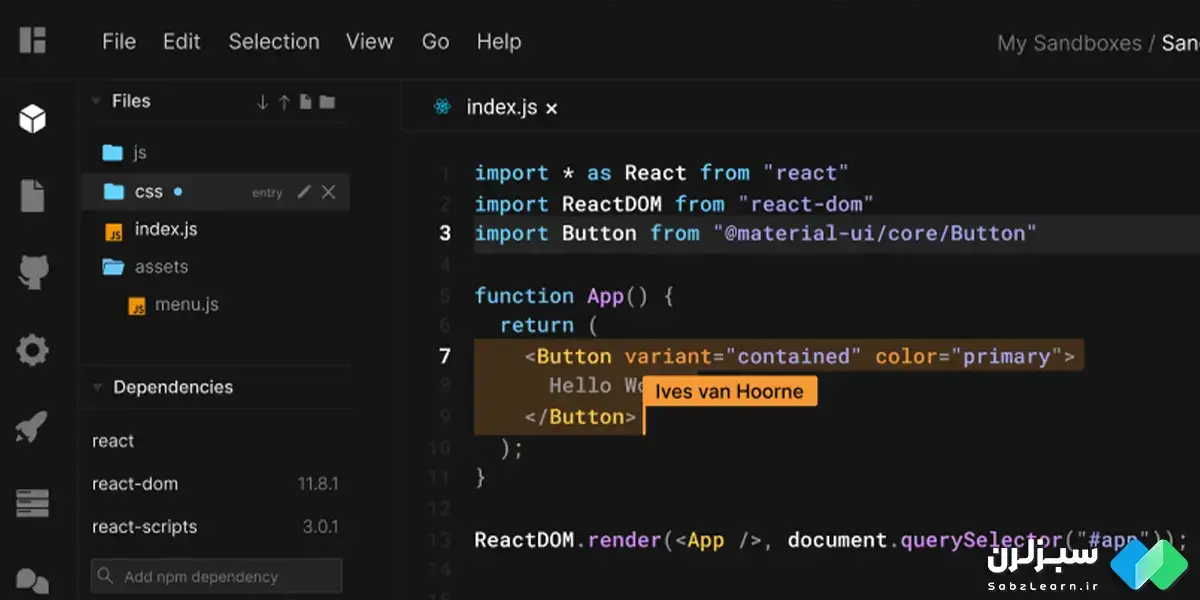The height and width of the screenshot is (600, 1200).
Task: Open the GitHub panel in the sidebar
Action: 33,273
